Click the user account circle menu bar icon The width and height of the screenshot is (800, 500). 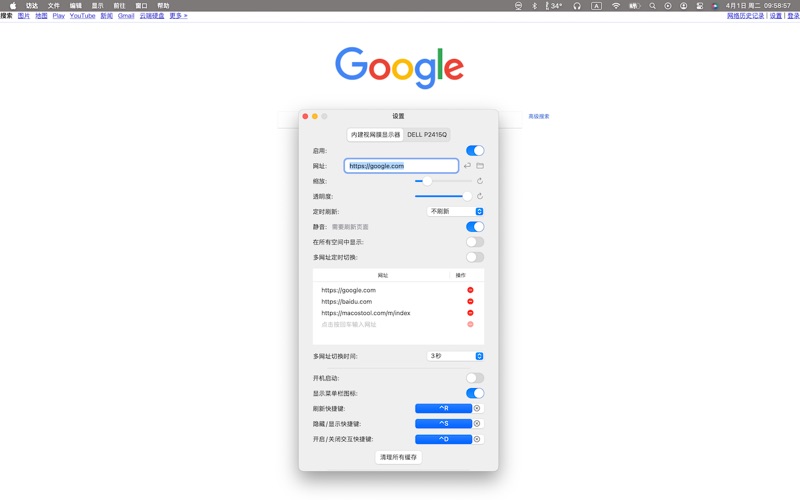(684, 6)
